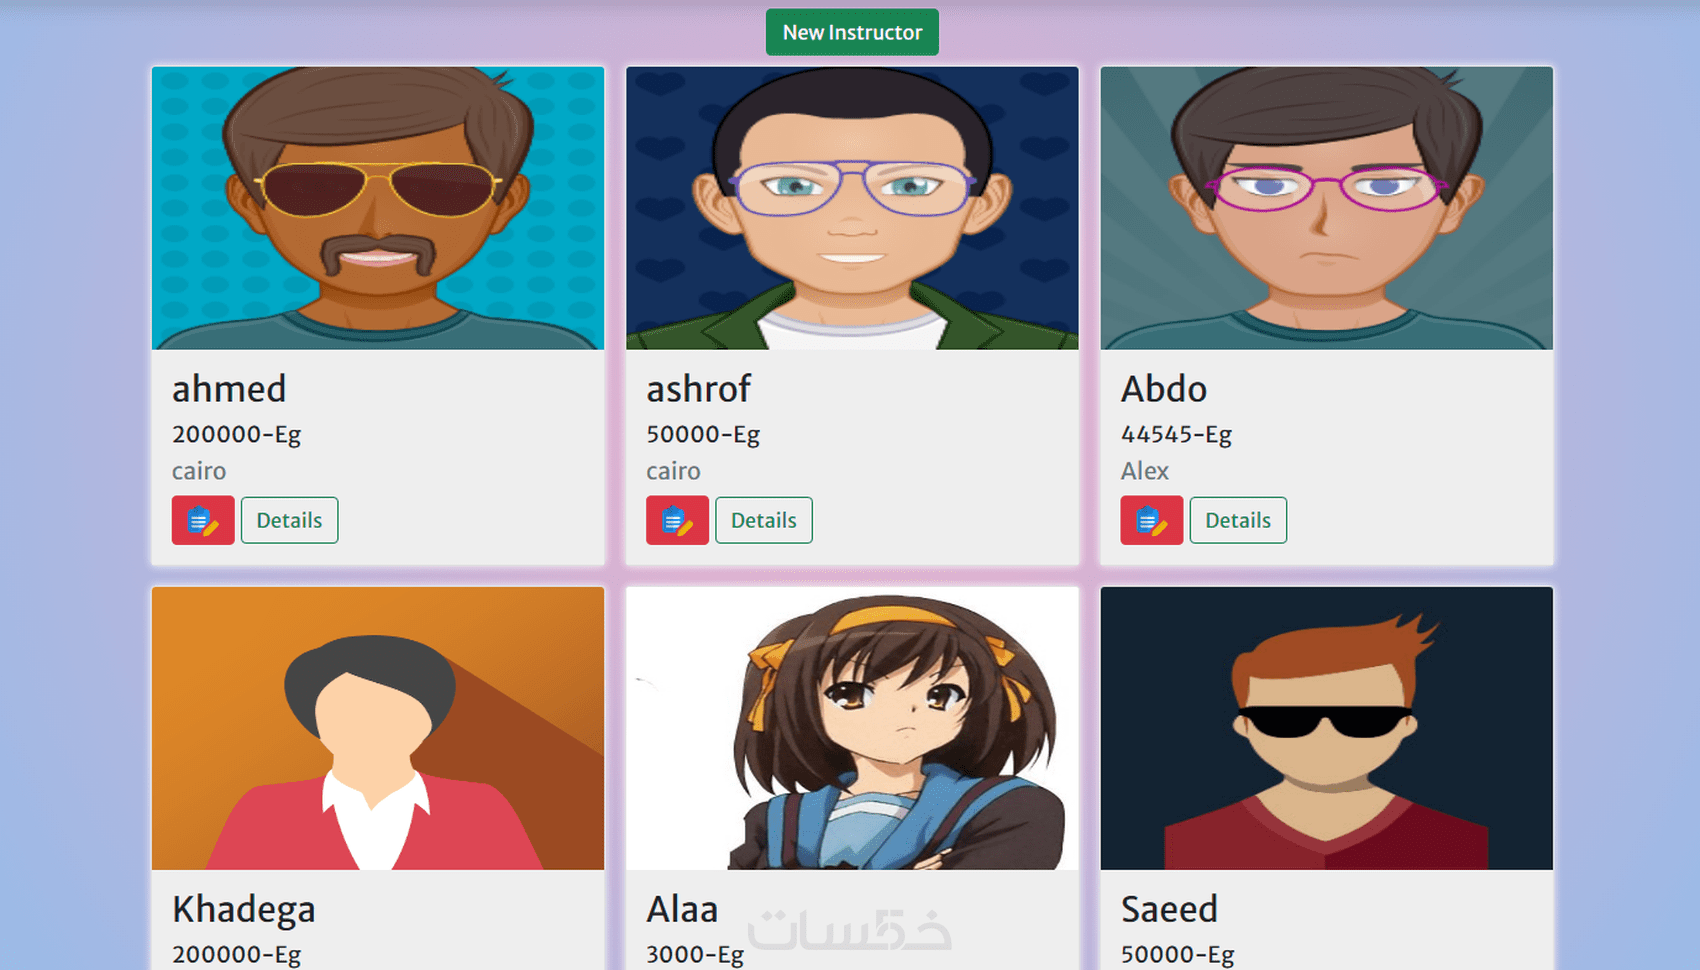Click the ashrof name heading

pos(698,389)
